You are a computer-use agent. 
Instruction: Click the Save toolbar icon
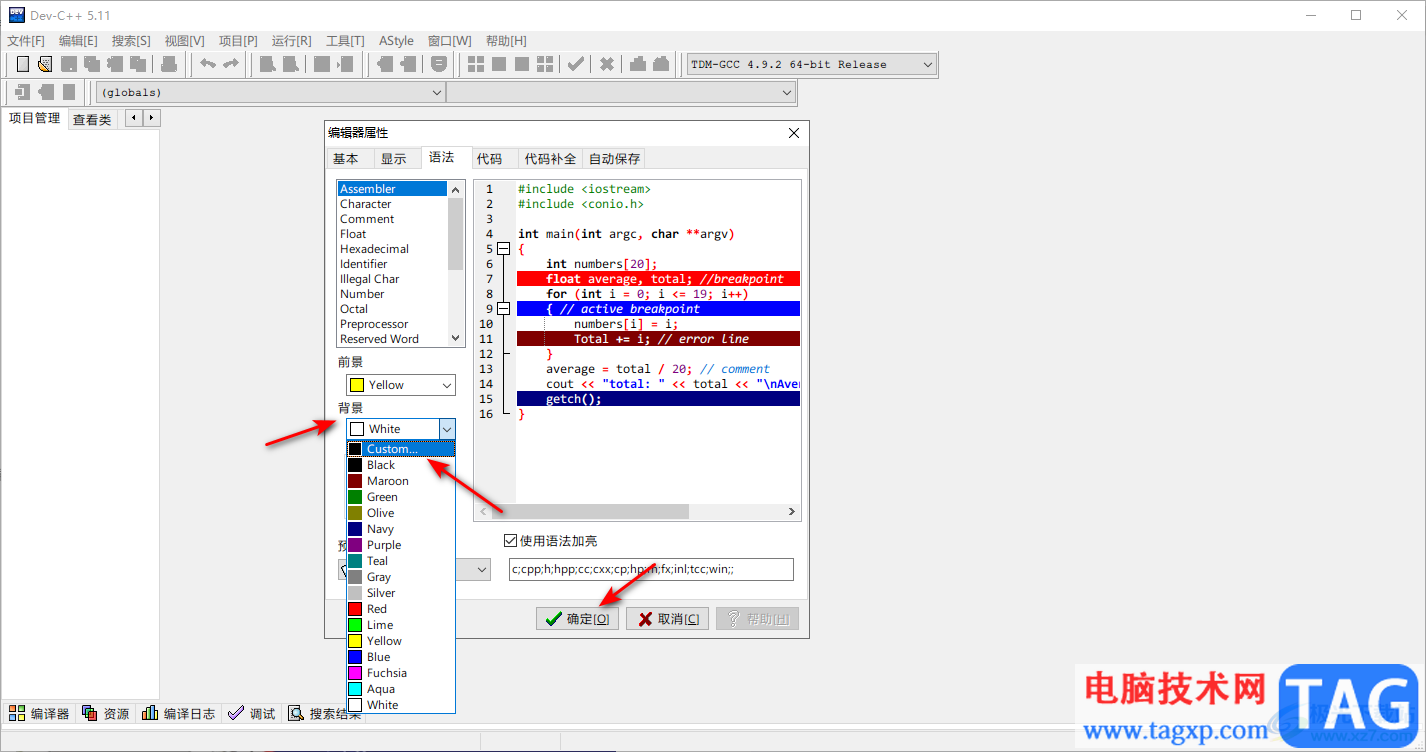click(x=69, y=64)
